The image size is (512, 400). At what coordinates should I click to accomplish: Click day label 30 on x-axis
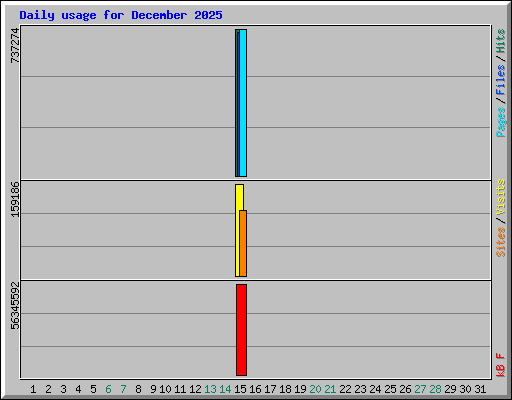pos(465,389)
